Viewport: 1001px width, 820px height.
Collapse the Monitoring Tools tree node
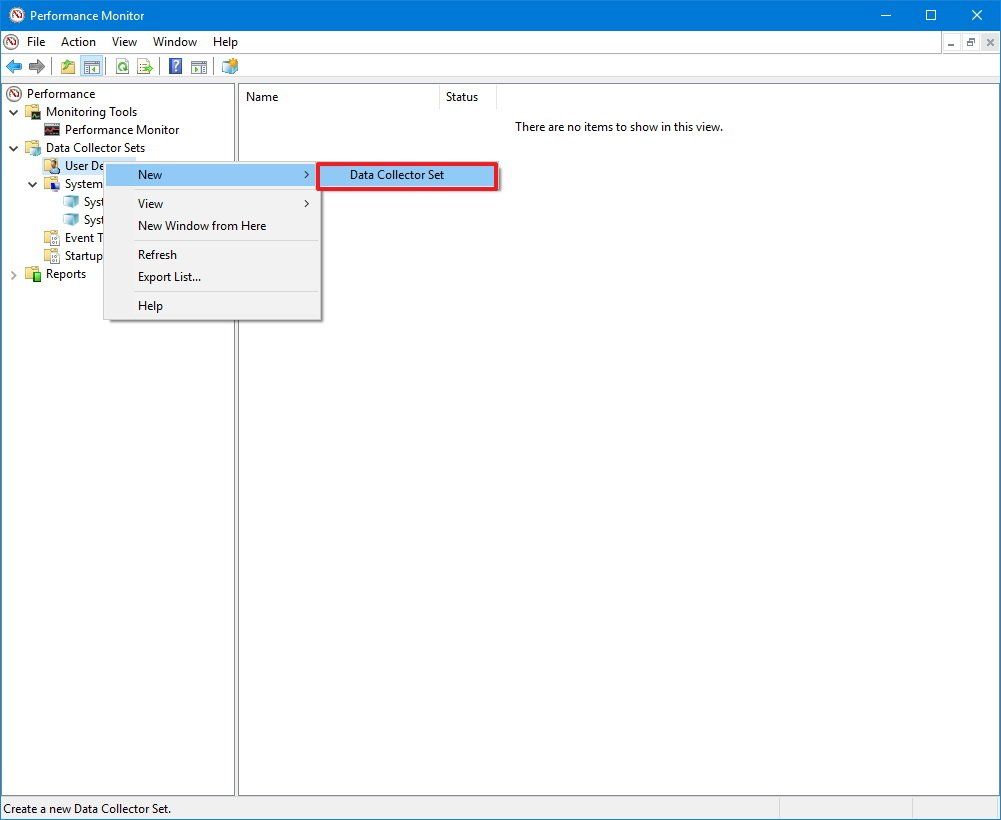pos(13,111)
